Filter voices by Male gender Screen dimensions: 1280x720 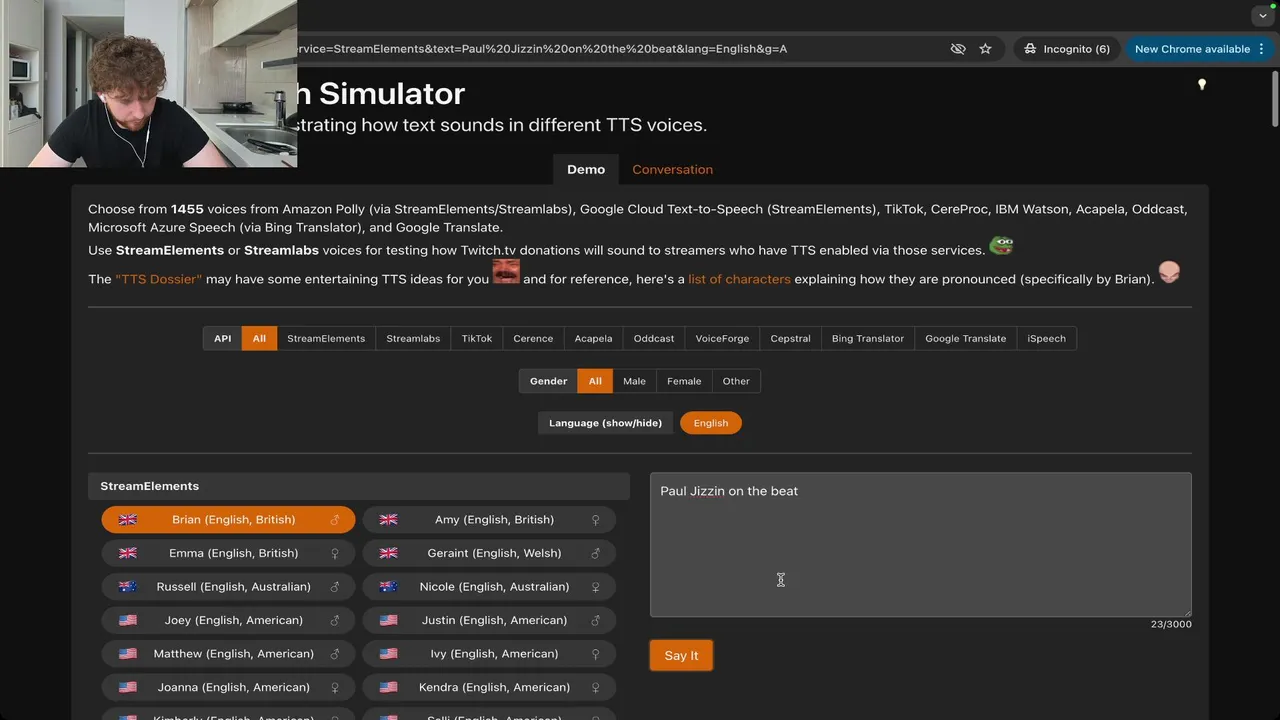click(x=634, y=381)
